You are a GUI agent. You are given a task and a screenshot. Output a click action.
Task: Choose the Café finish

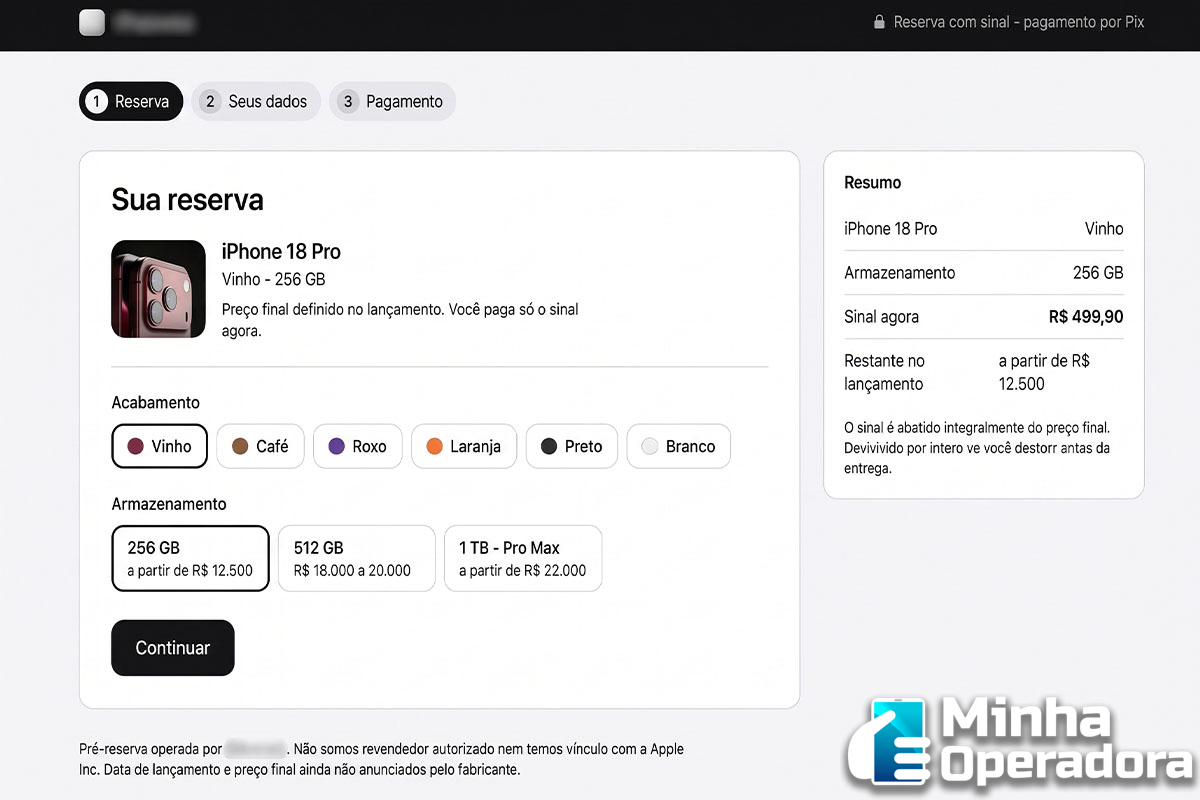point(260,446)
